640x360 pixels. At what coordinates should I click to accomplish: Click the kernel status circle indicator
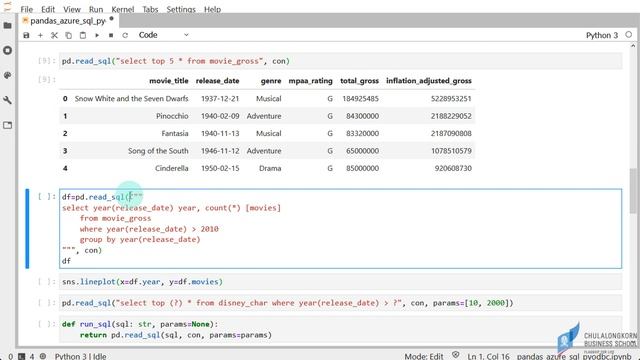629,35
